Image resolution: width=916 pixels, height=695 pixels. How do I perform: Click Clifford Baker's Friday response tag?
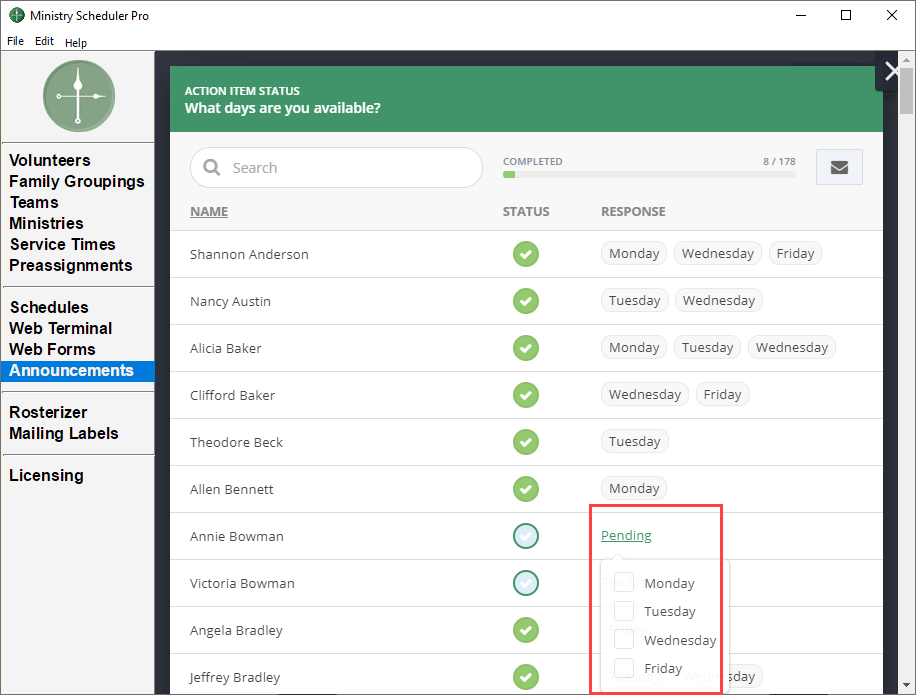[722, 394]
